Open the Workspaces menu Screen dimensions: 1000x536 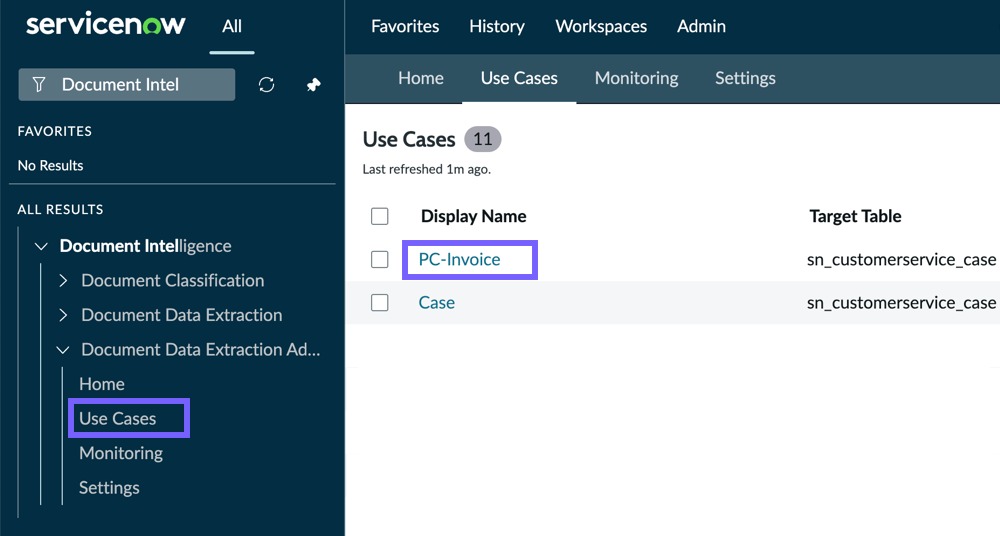click(601, 26)
